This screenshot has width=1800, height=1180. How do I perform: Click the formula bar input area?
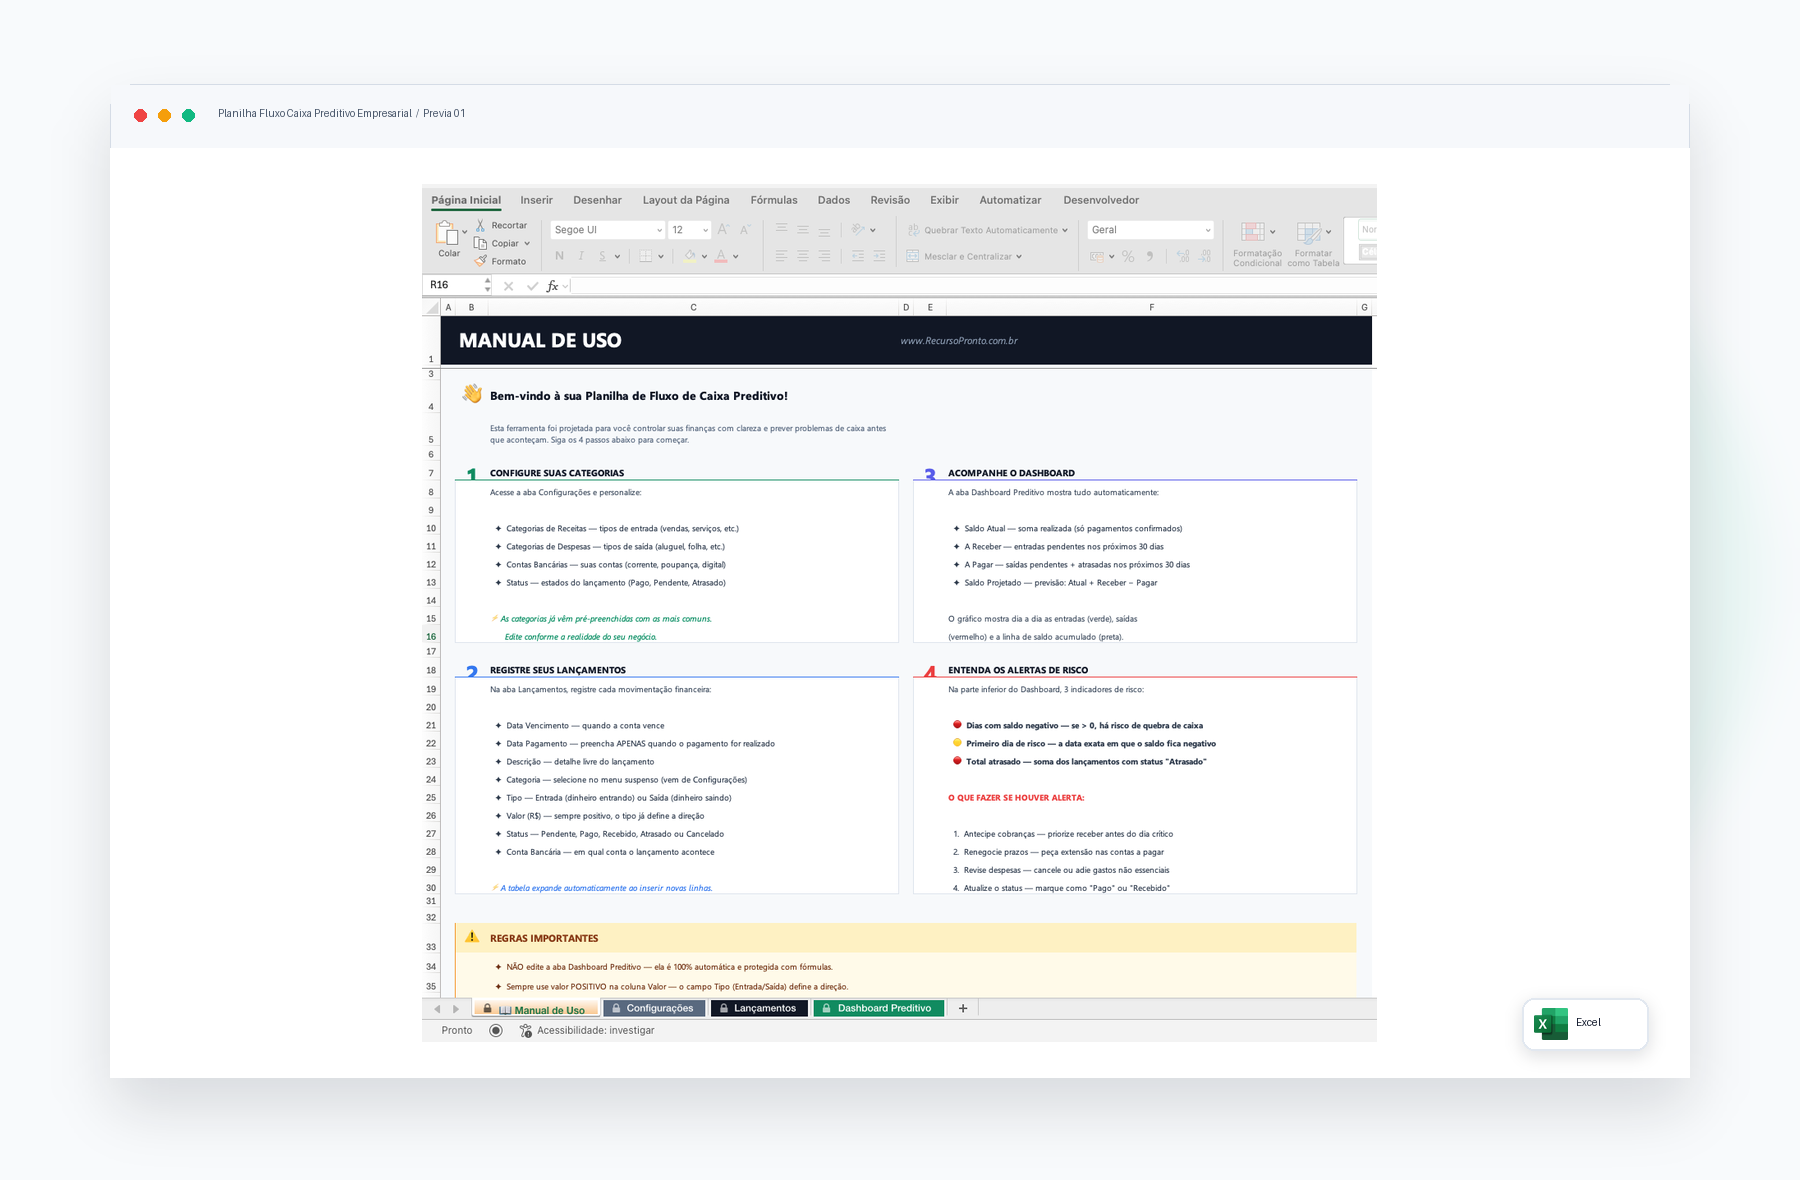972,286
